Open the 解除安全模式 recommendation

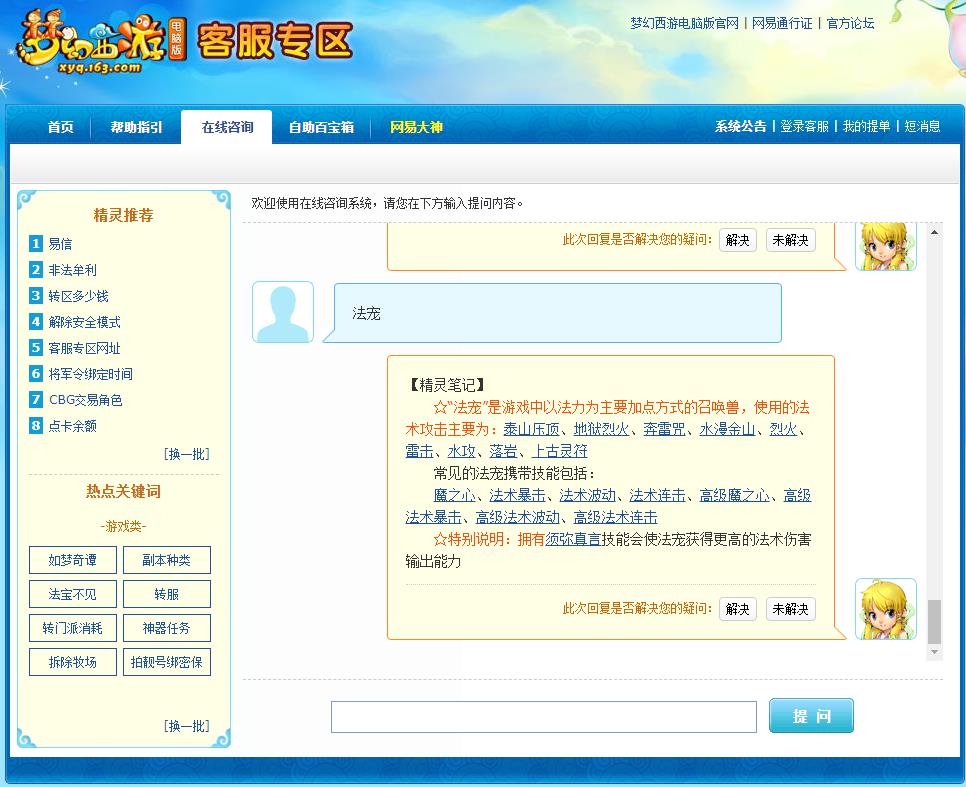(x=84, y=322)
